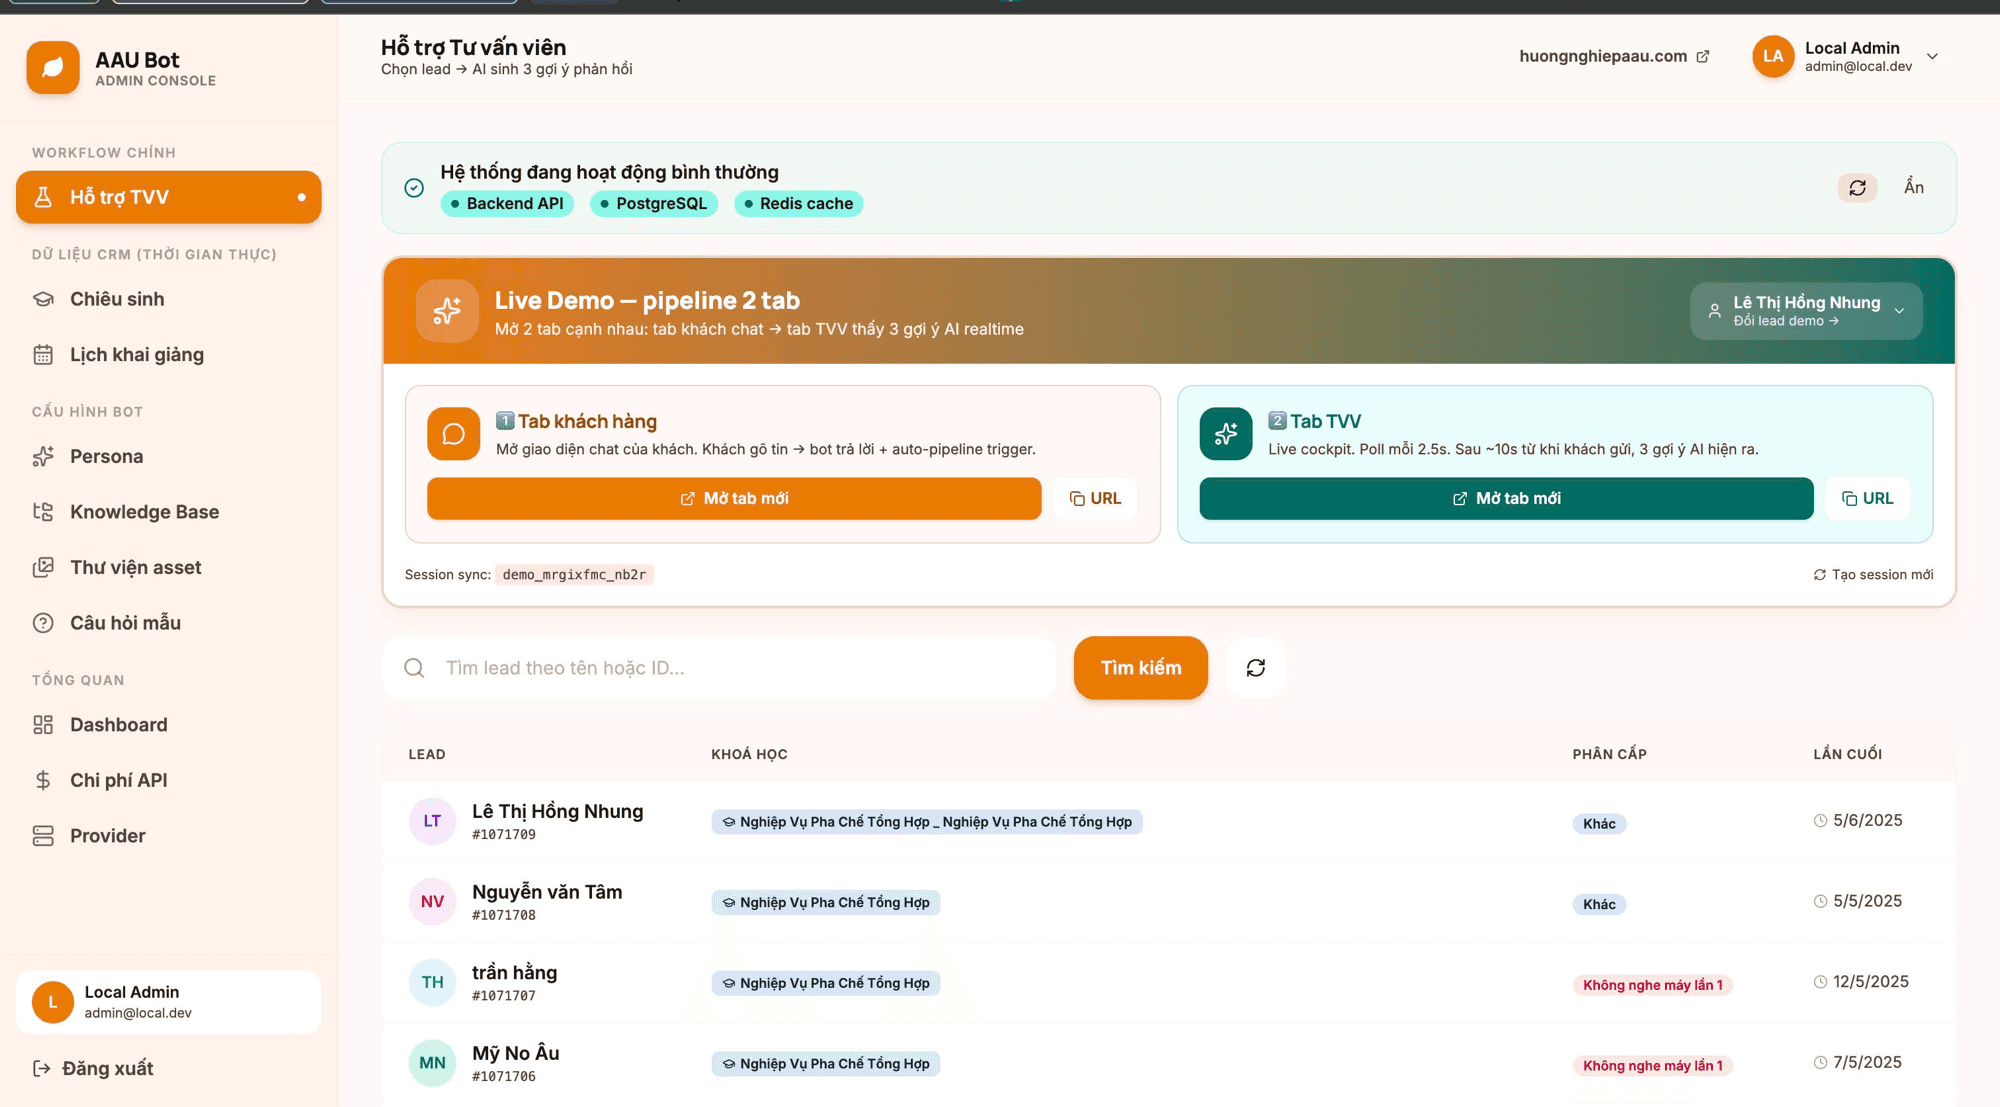Click Khác badge in Lê Thị Hồng Nhung row
The height and width of the screenshot is (1107, 2000).
point(1599,824)
